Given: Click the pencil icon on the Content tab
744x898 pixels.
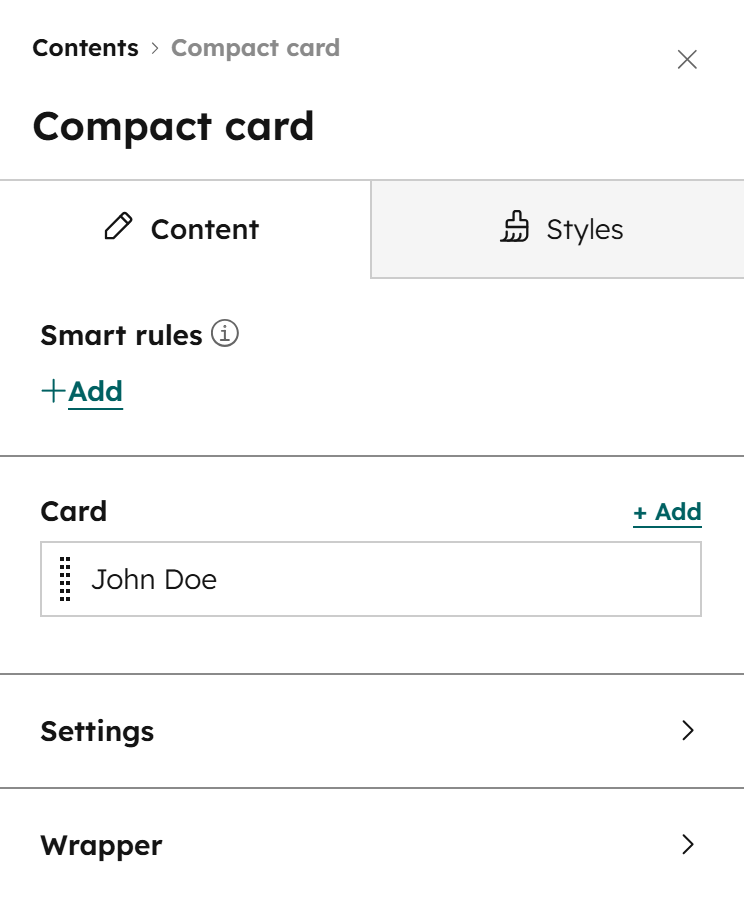Looking at the screenshot, I should click(x=120, y=228).
